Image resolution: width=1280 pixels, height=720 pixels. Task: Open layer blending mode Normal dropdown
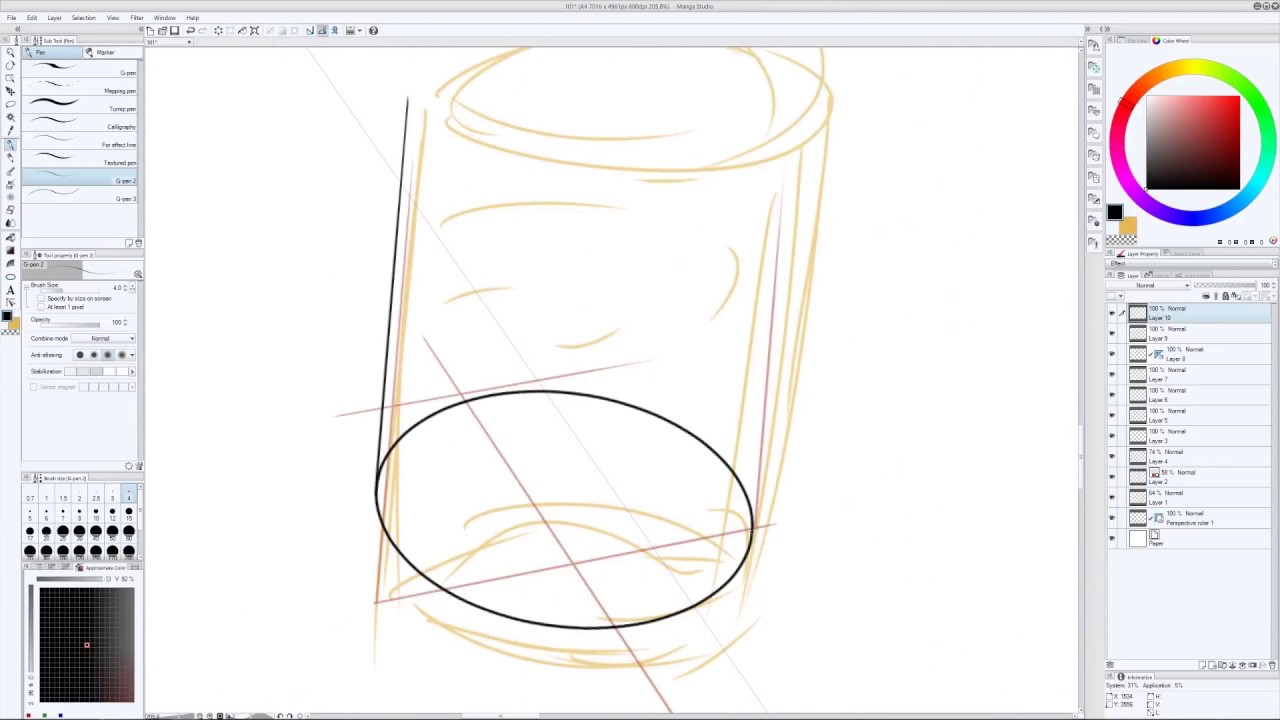[x=1148, y=285]
